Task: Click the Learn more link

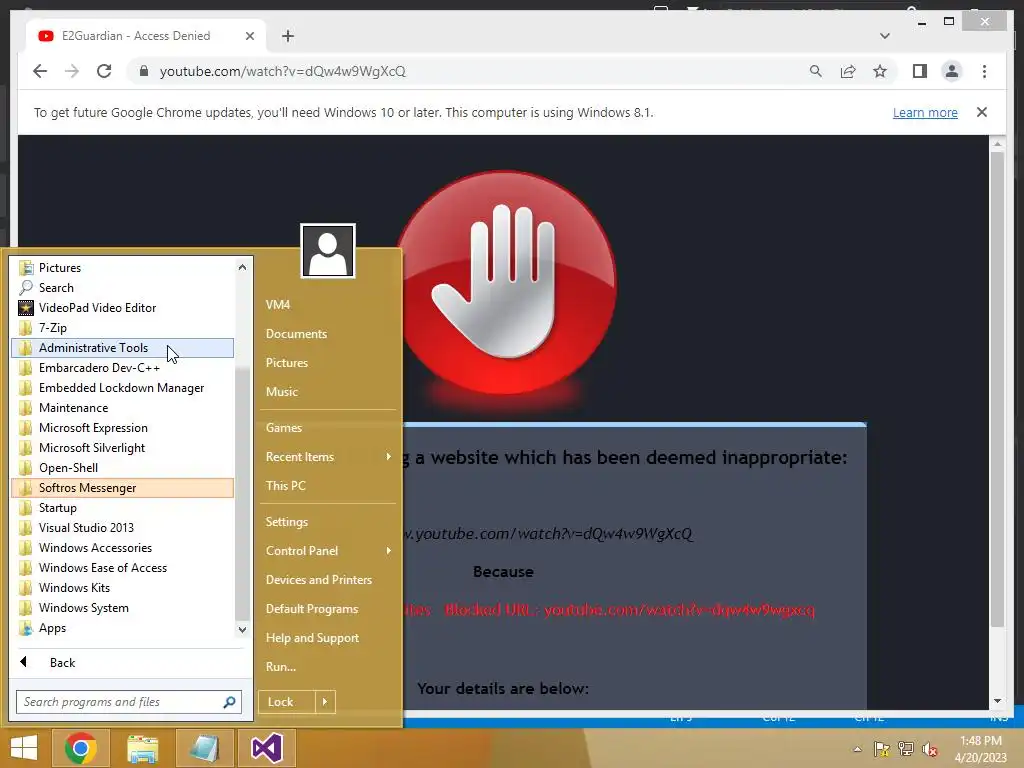Action: point(925,112)
